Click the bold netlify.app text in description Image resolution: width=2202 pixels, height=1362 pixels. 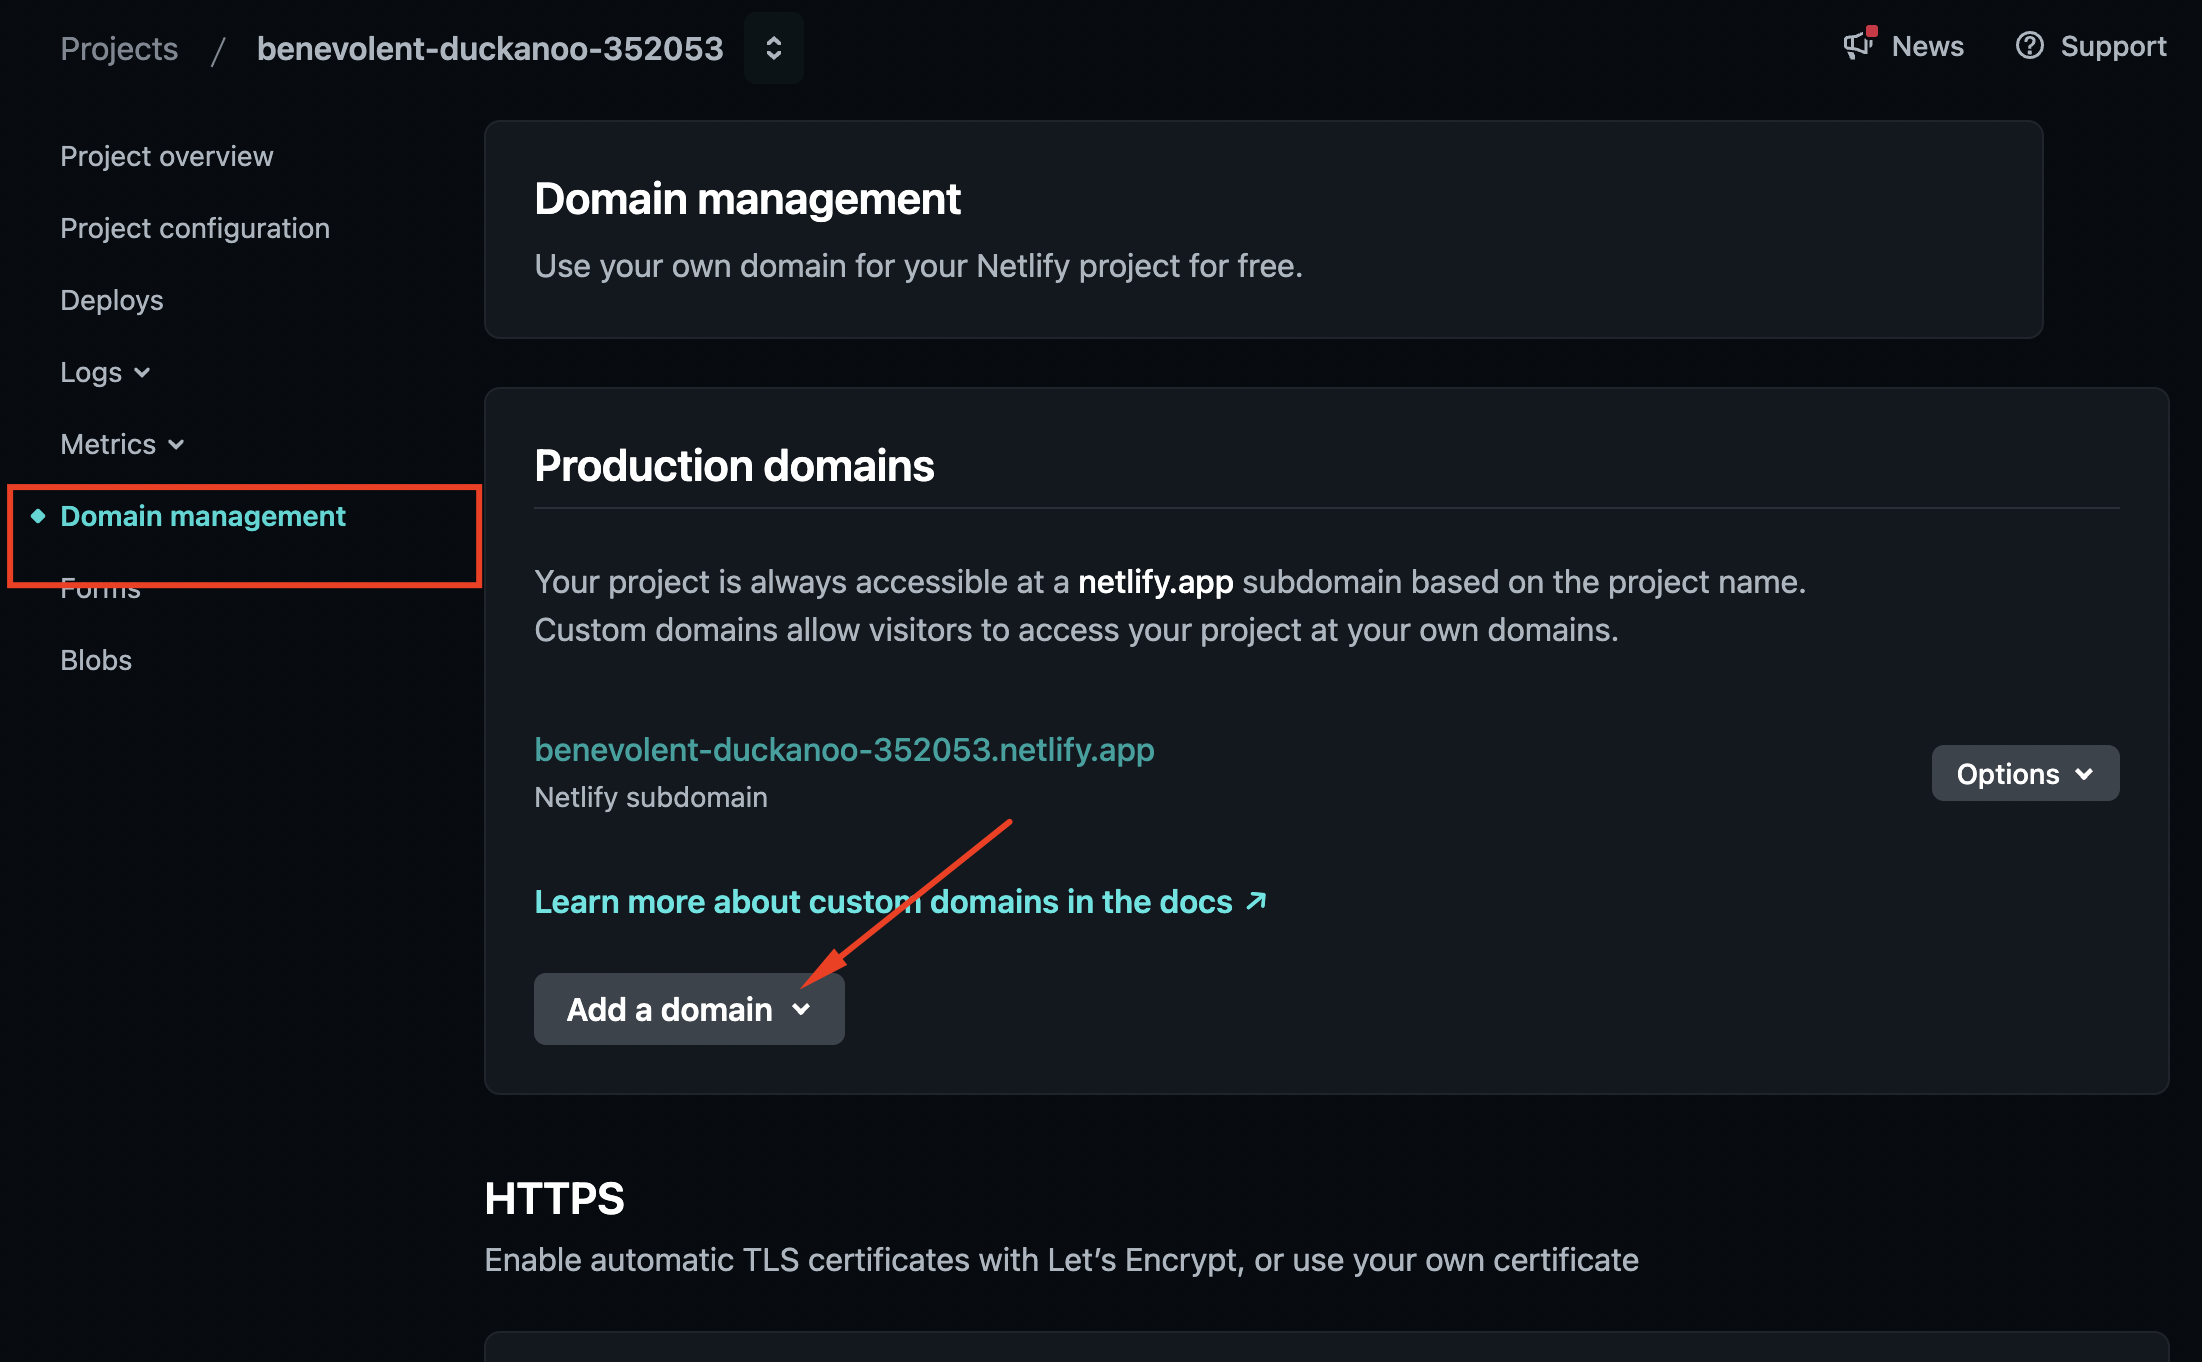[1155, 582]
